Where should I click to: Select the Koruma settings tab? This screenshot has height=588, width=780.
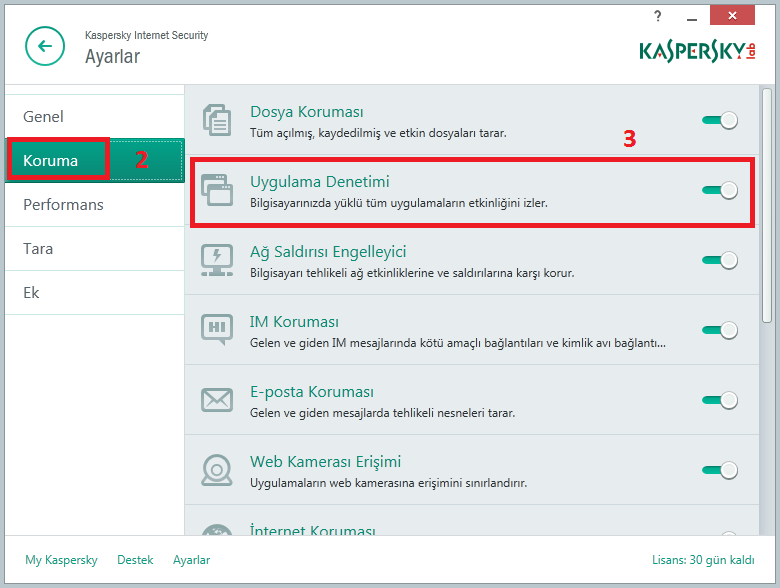pos(95,160)
